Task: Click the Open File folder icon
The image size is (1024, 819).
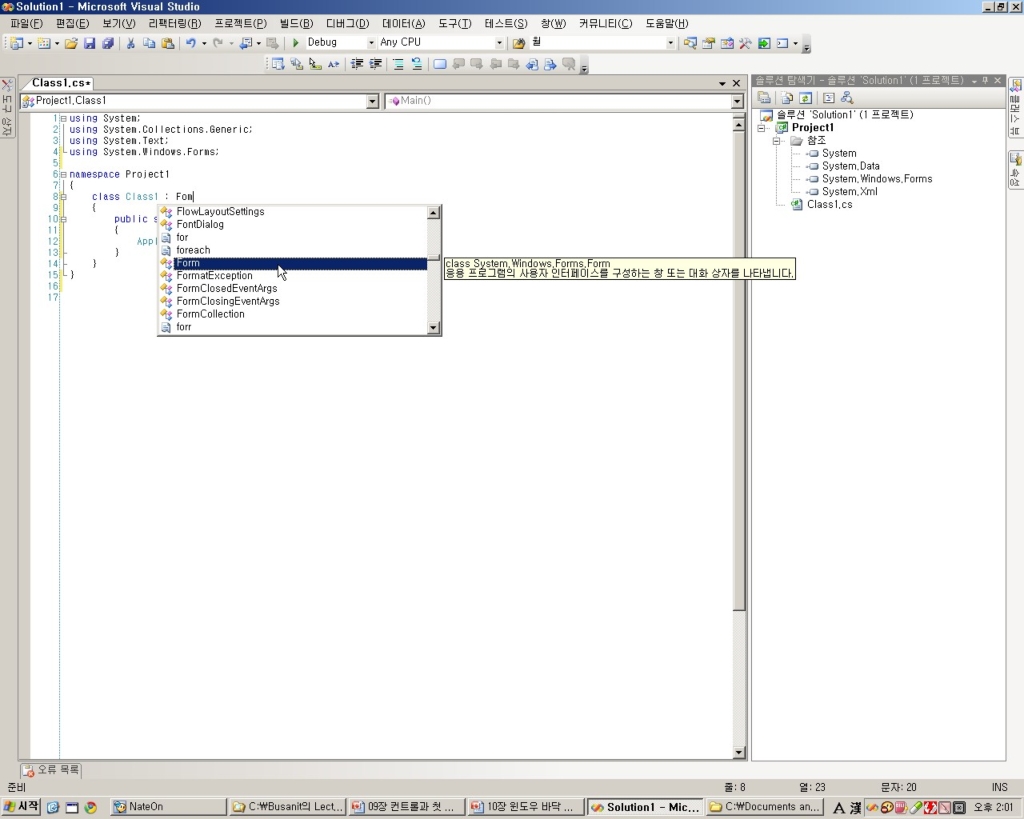Action: [x=71, y=43]
